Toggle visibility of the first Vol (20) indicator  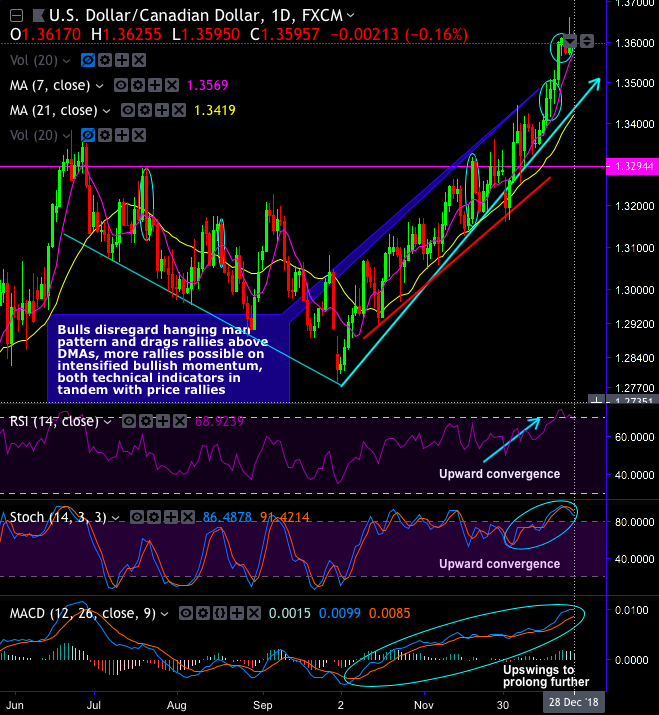click(88, 60)
